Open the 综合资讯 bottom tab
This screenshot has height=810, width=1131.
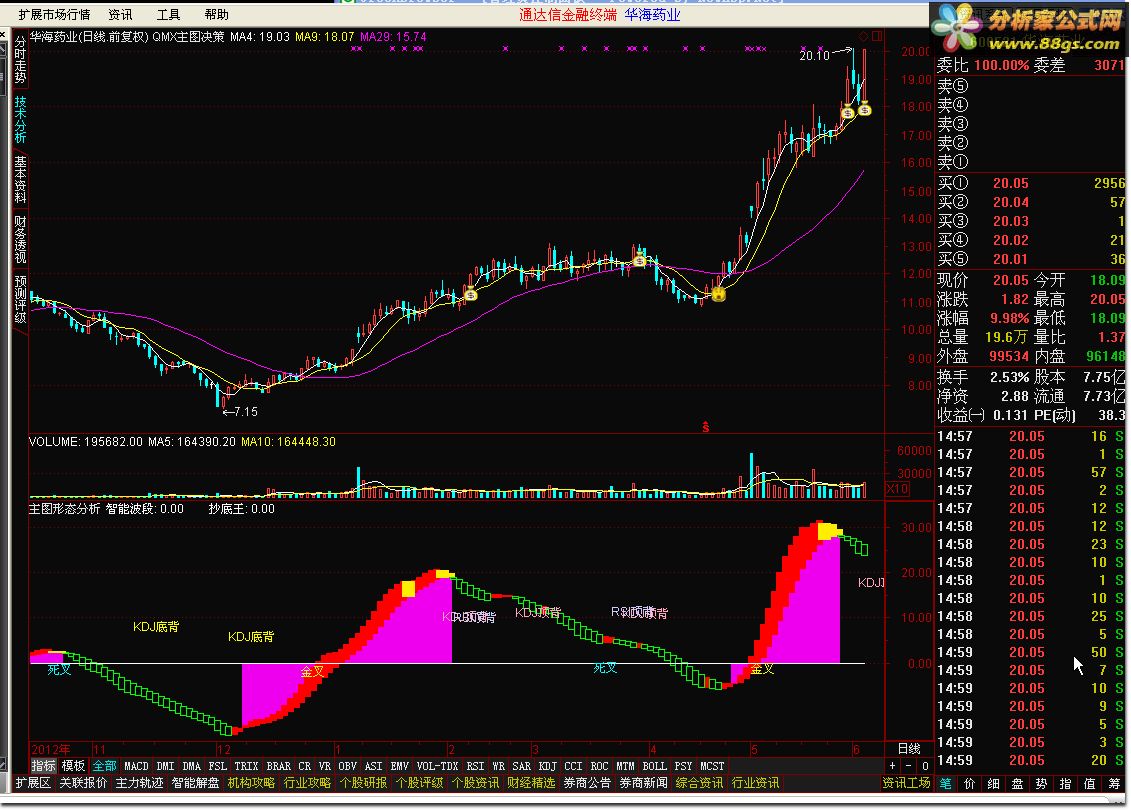tap(699, 783)
